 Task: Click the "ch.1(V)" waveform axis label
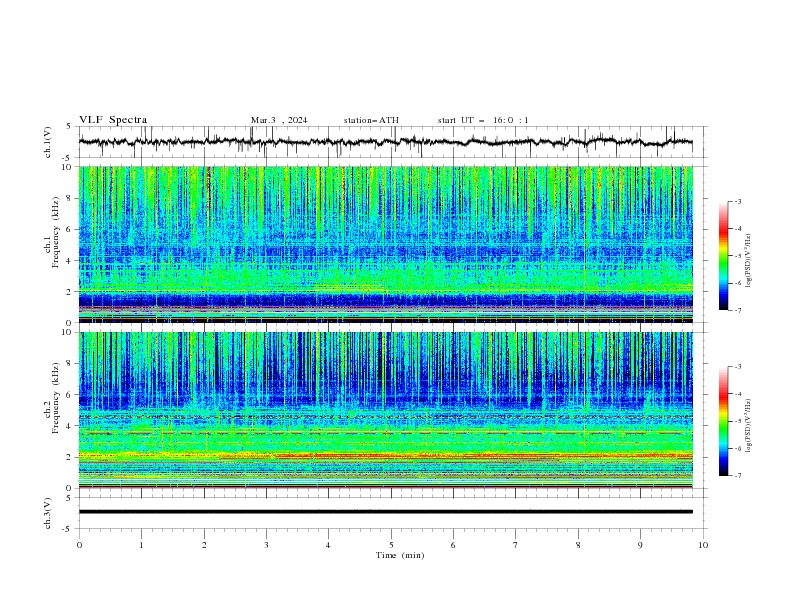tap(48, 142)
